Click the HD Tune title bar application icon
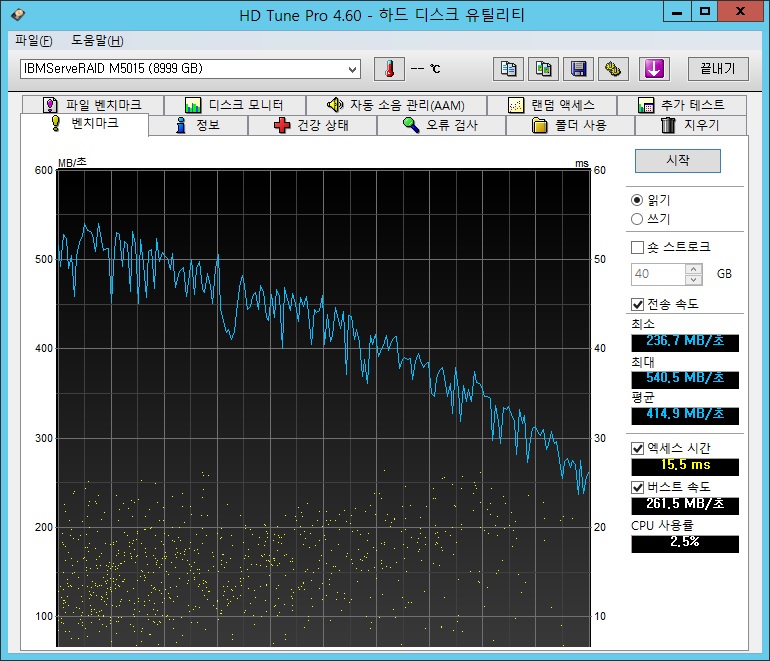The width and height of the screenshot is (770, 661). [18, 14]
